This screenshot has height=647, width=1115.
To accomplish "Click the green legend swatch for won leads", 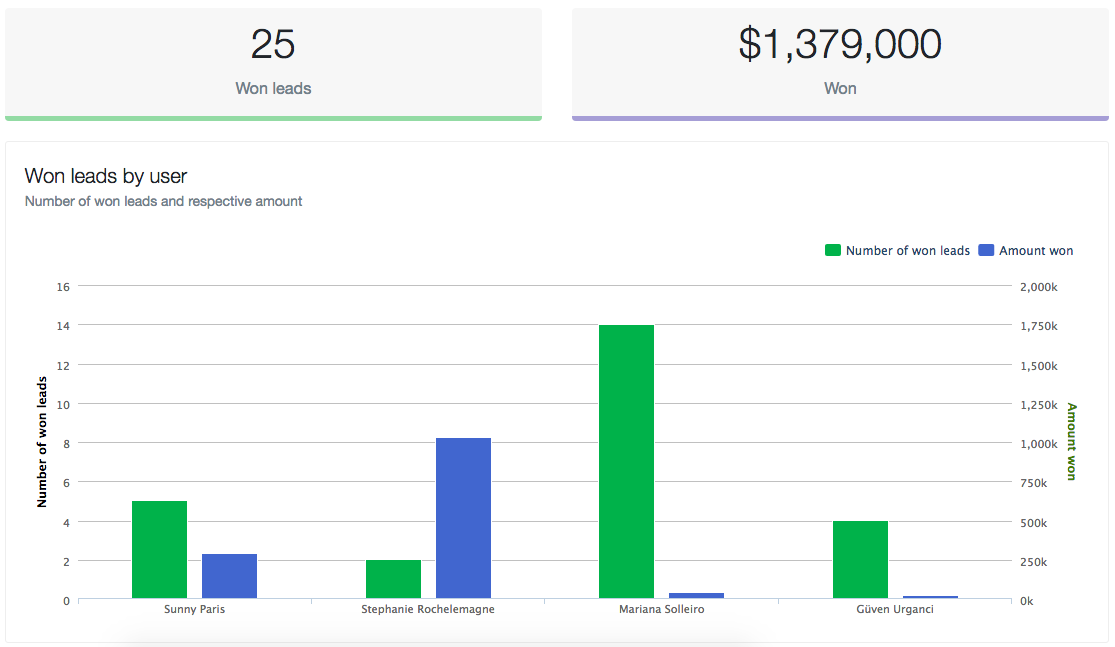I will [x=832, y=251].
